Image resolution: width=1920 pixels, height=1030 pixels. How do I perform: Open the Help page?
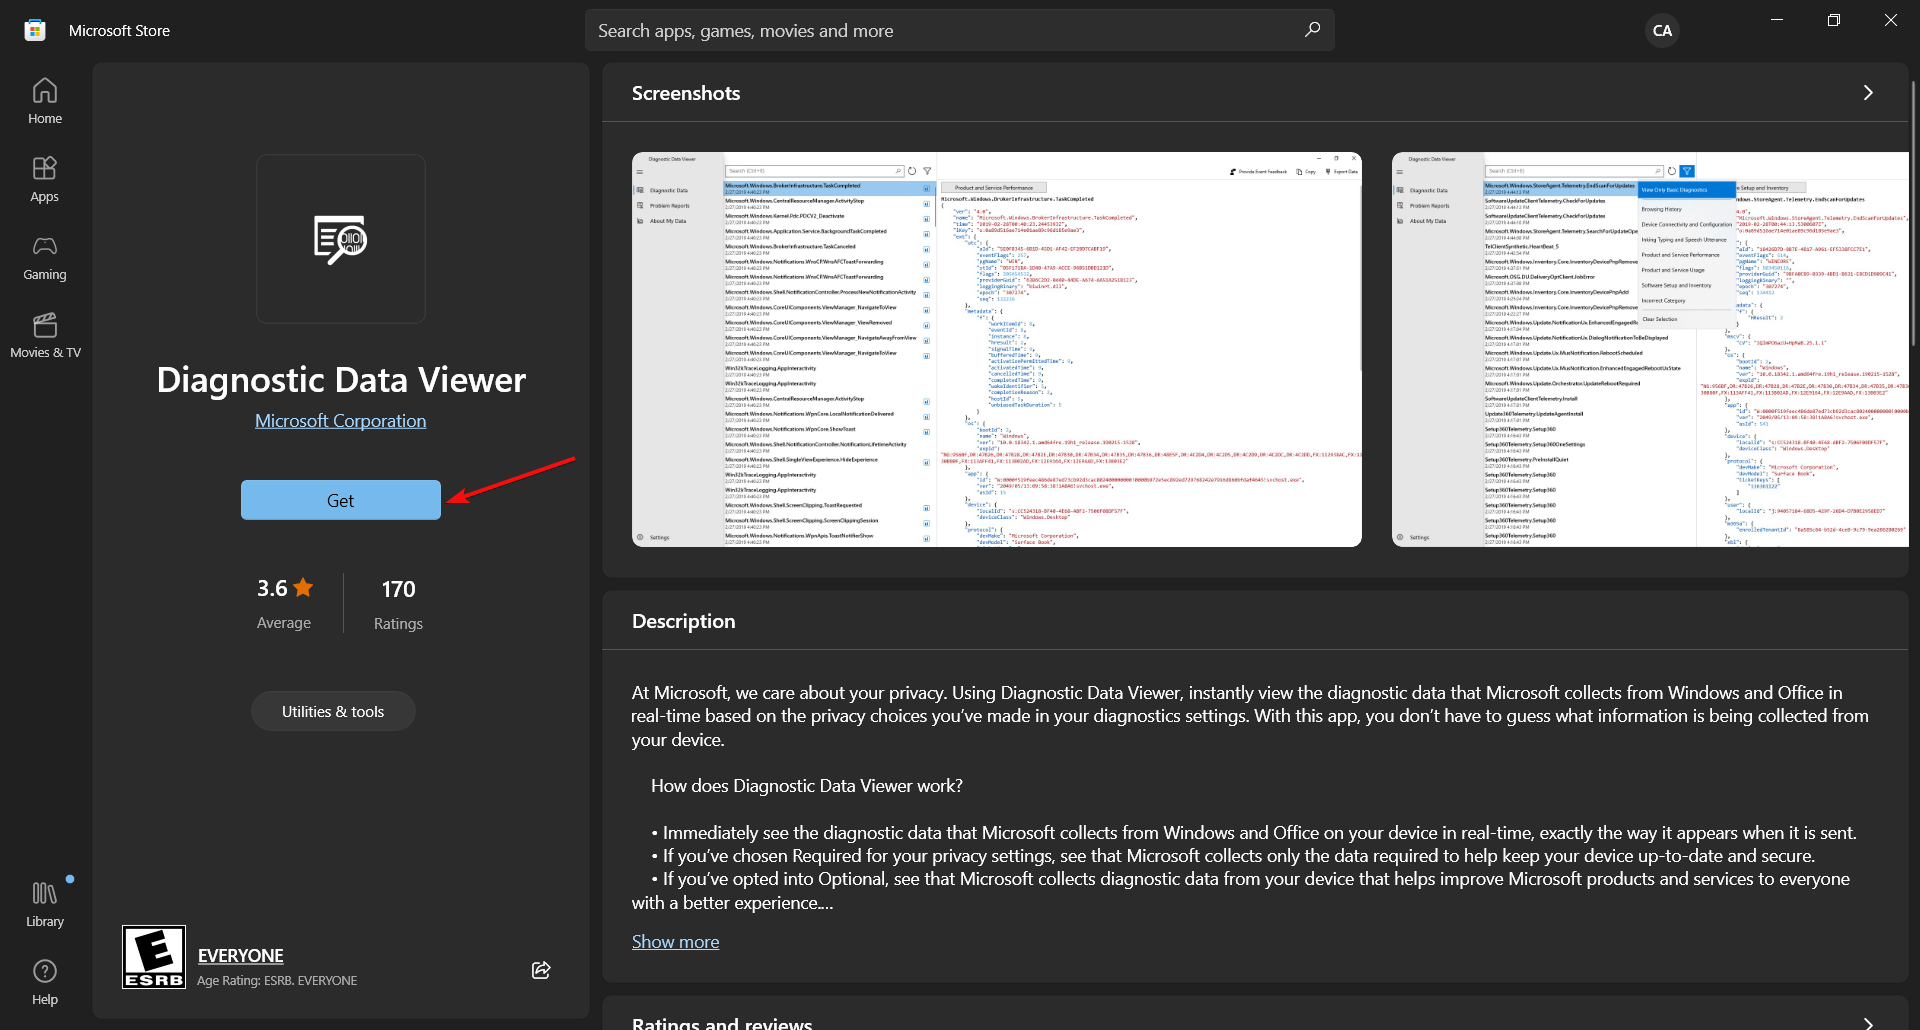click(45, 982)
